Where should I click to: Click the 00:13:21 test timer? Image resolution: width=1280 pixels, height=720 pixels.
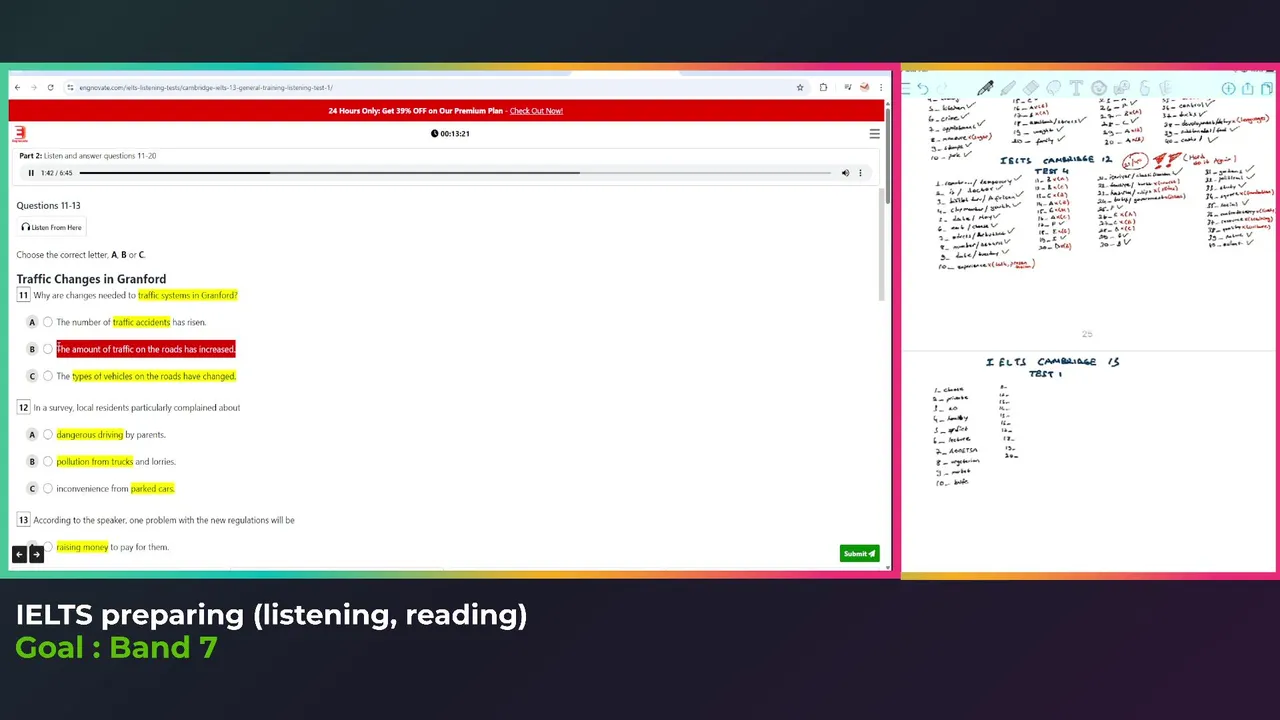pyautogui.click(x=450, y=133)
